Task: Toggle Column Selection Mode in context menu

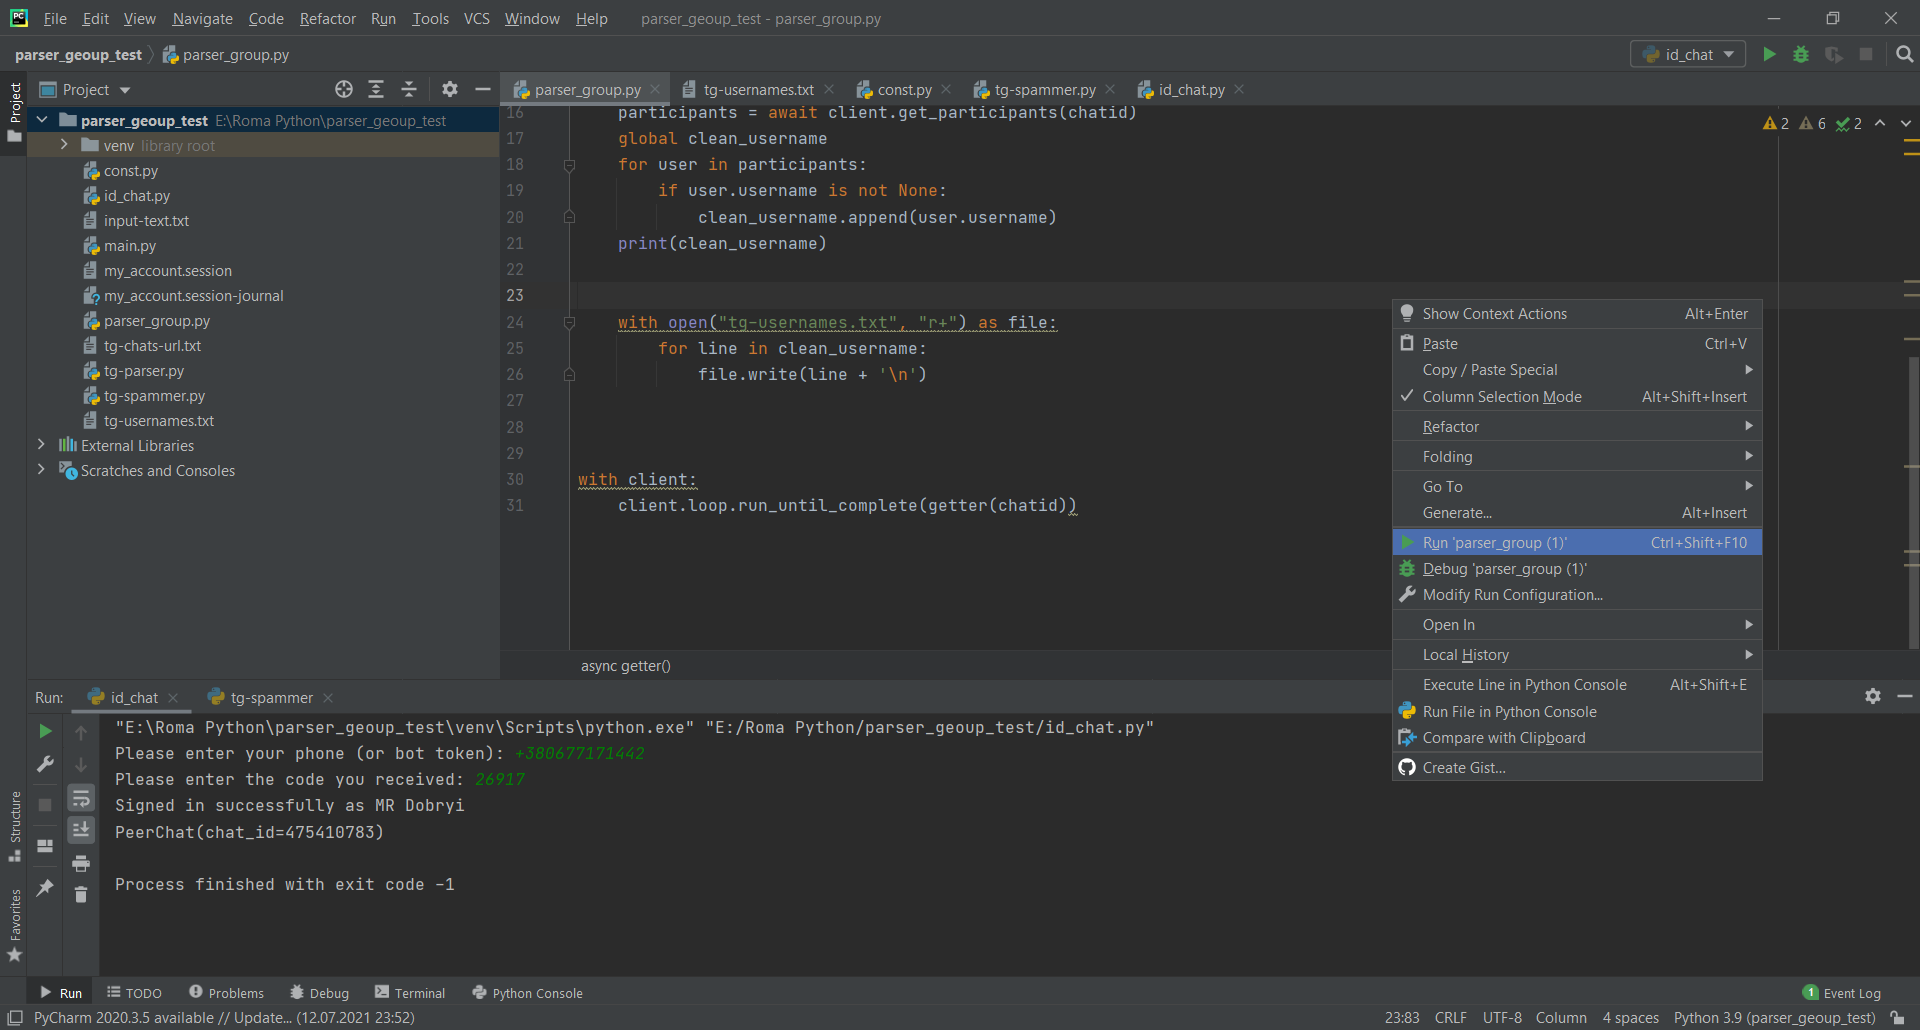Action: 1577,397
